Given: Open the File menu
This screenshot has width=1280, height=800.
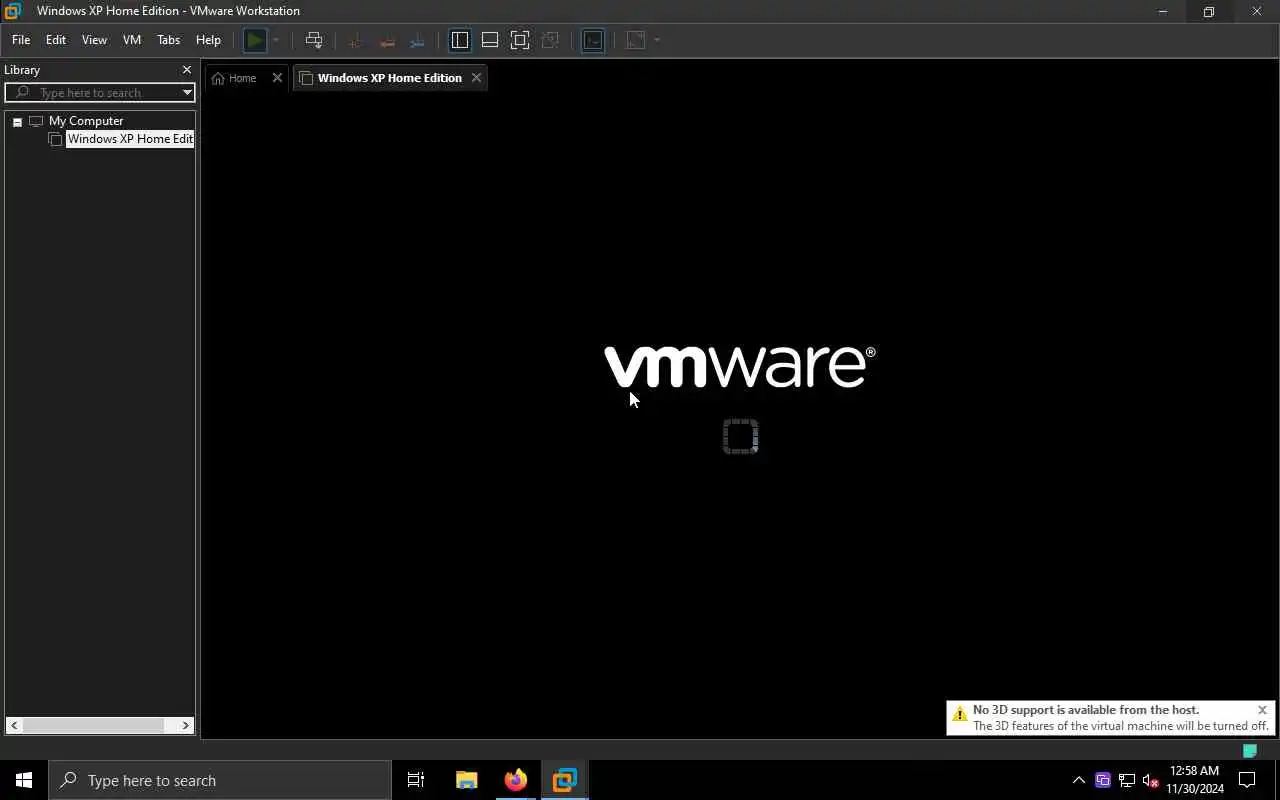Looking at the screenshot, I should point(21,40).
